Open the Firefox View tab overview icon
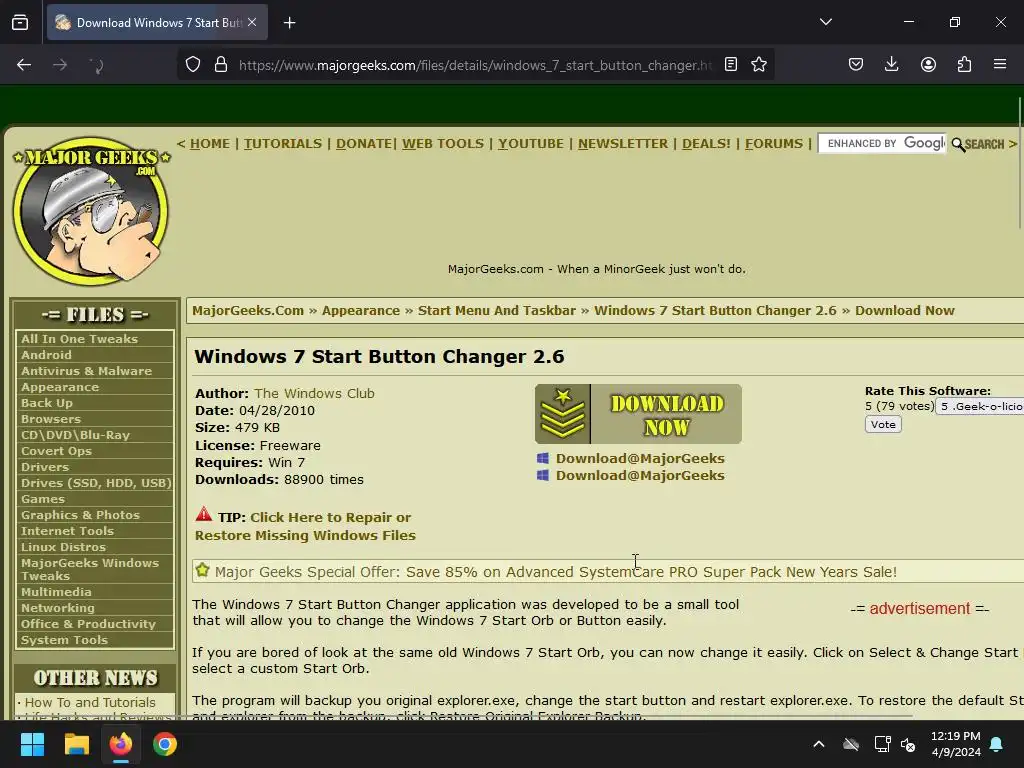The width and height of the screenshot is (1024, 768). [x=20, y=22]
